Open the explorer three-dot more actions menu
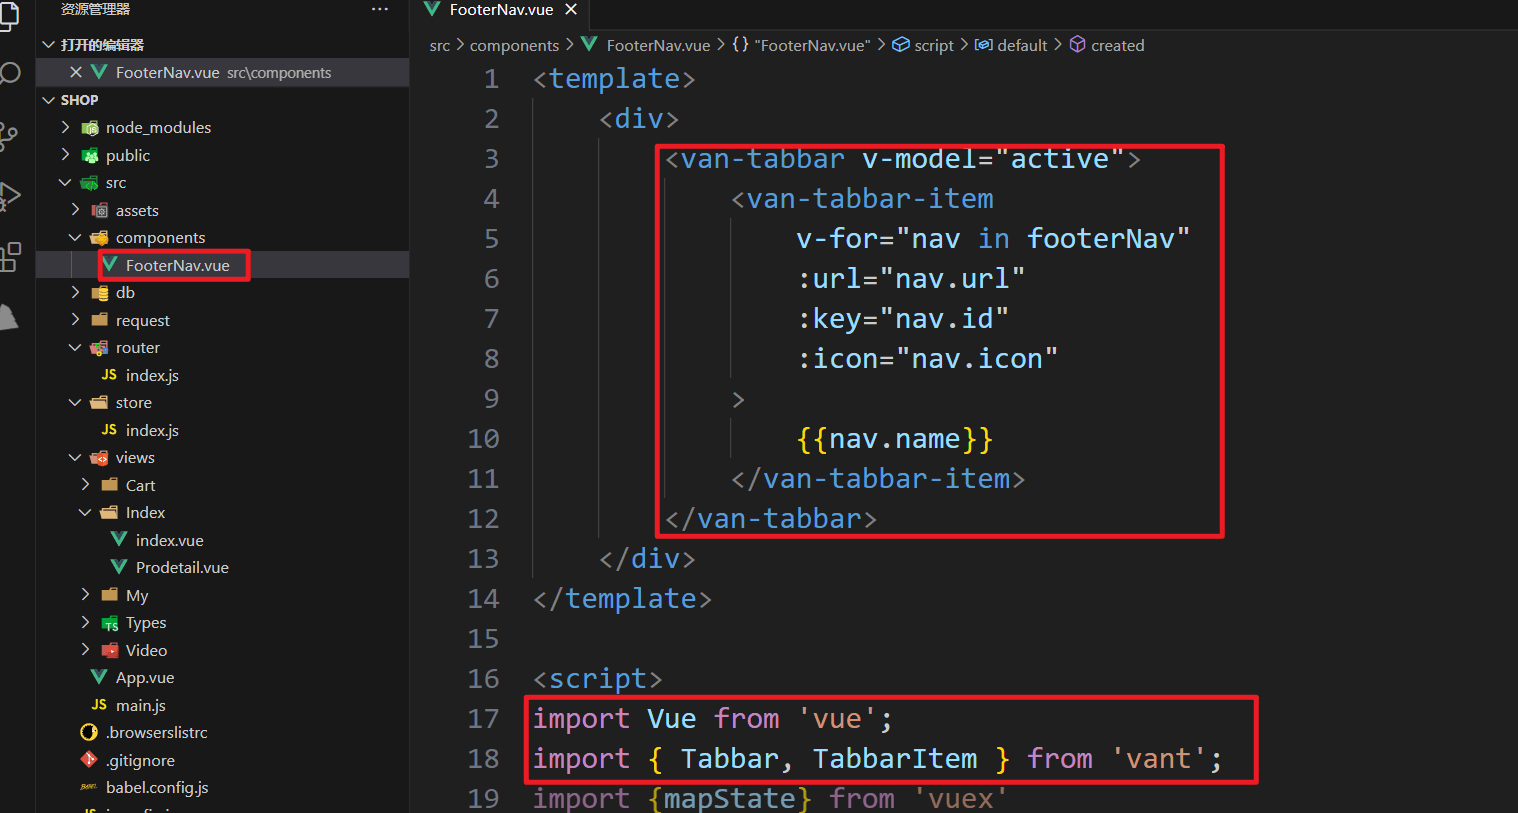 [380, 9]
